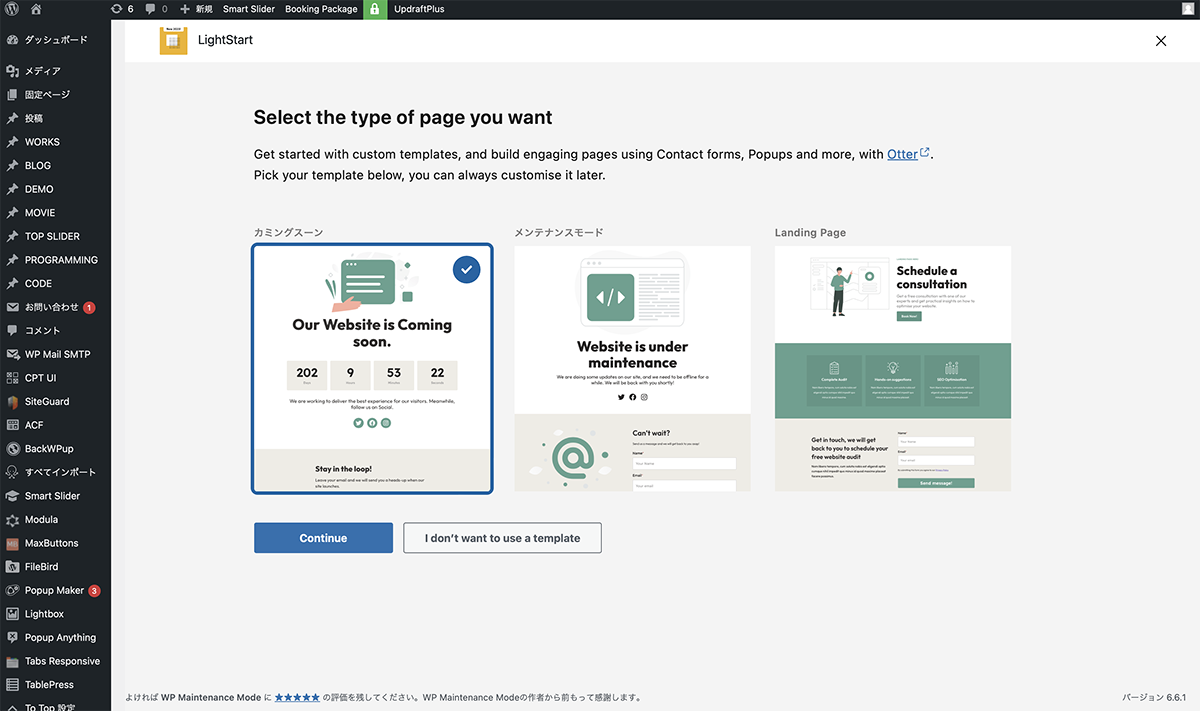The image size is (1200, 711).
Task: Click the LightStart logo icon
Action: click(173, 41)
